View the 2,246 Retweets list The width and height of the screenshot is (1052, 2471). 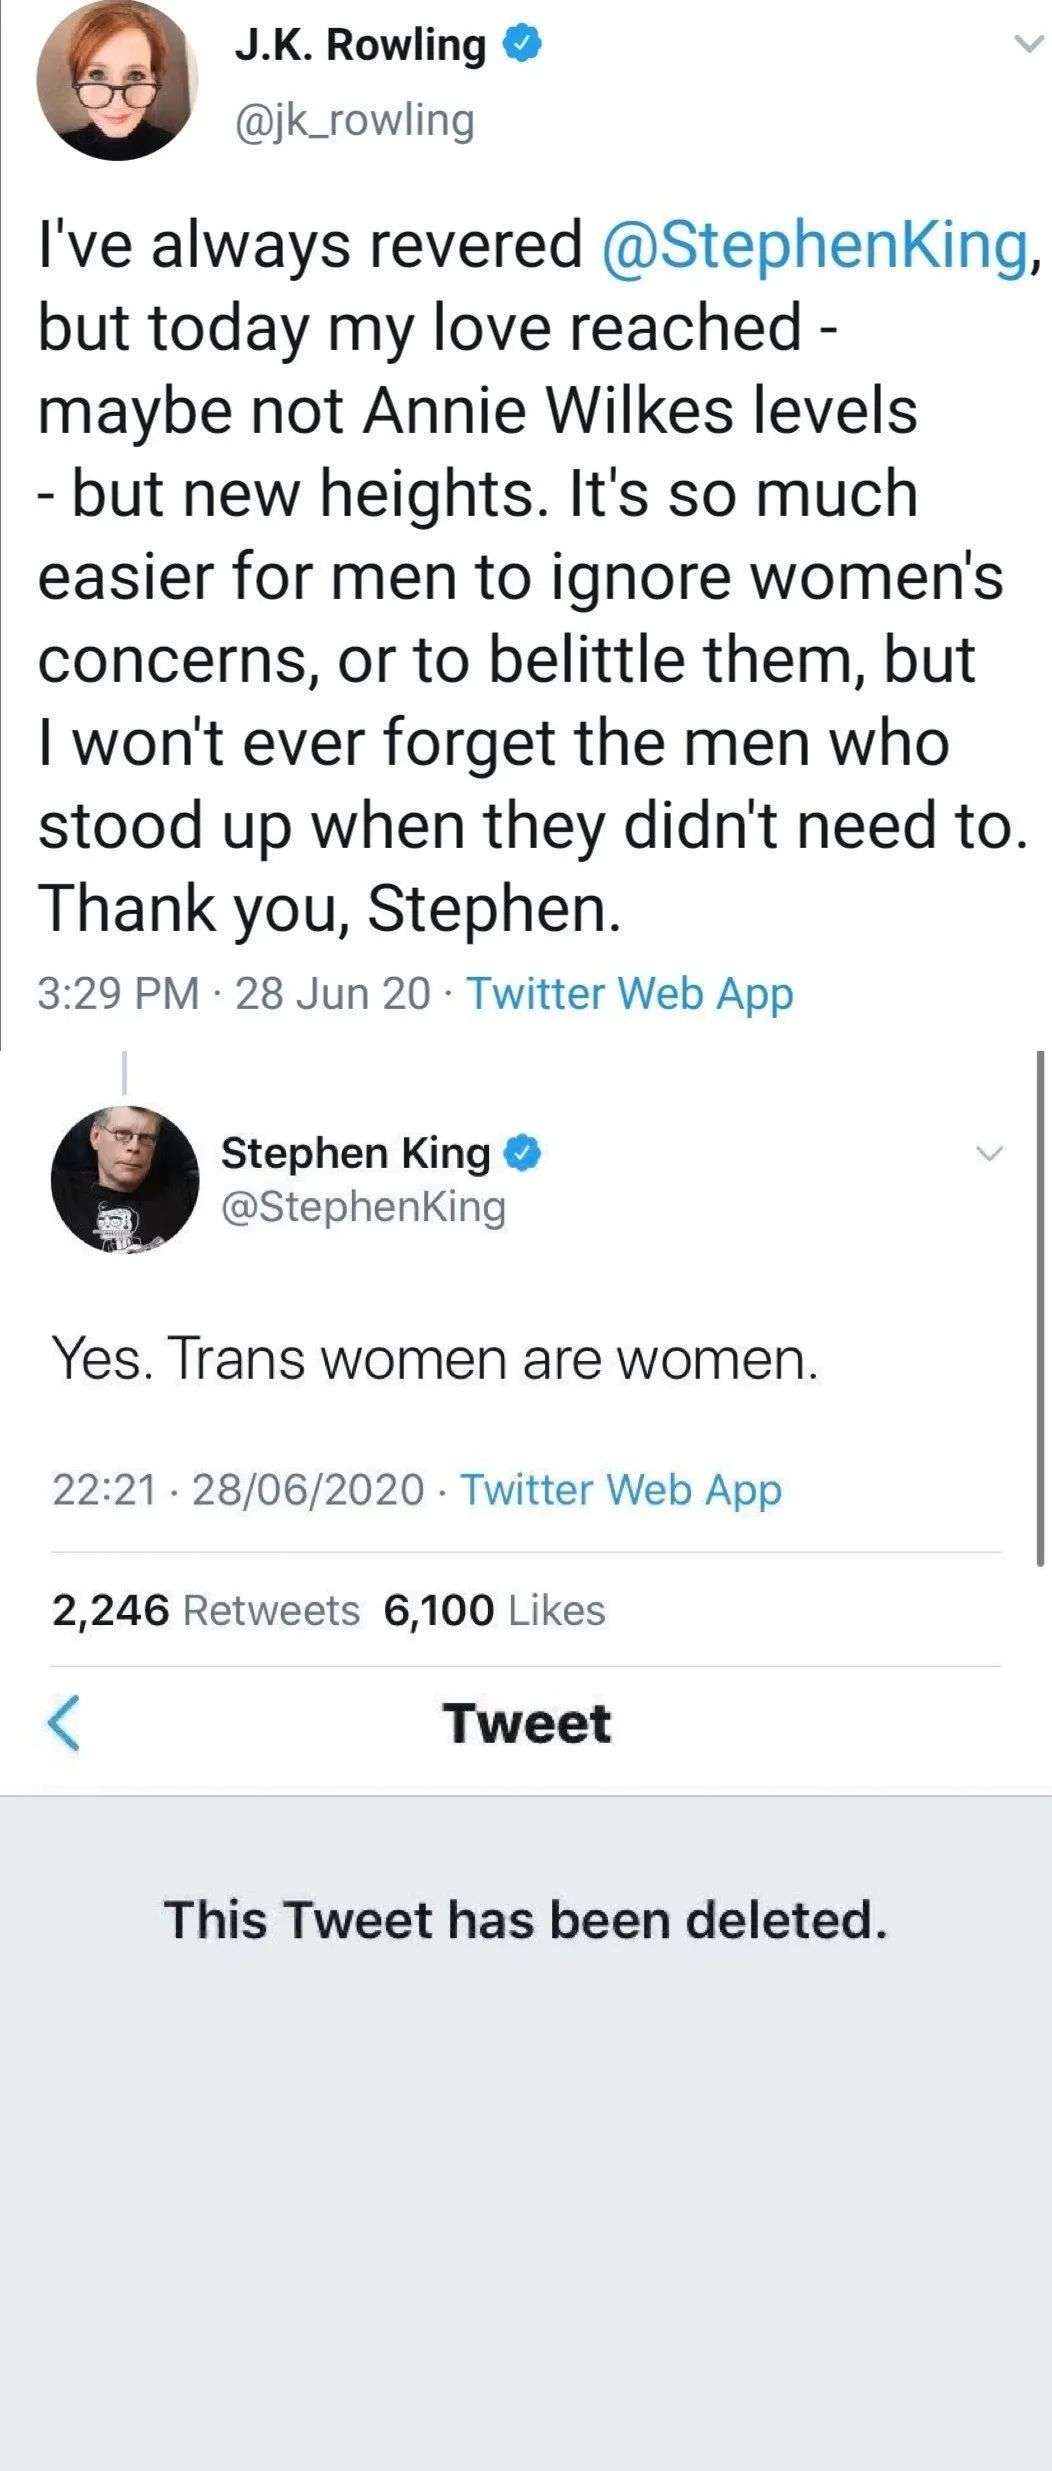pos(205,1610)
